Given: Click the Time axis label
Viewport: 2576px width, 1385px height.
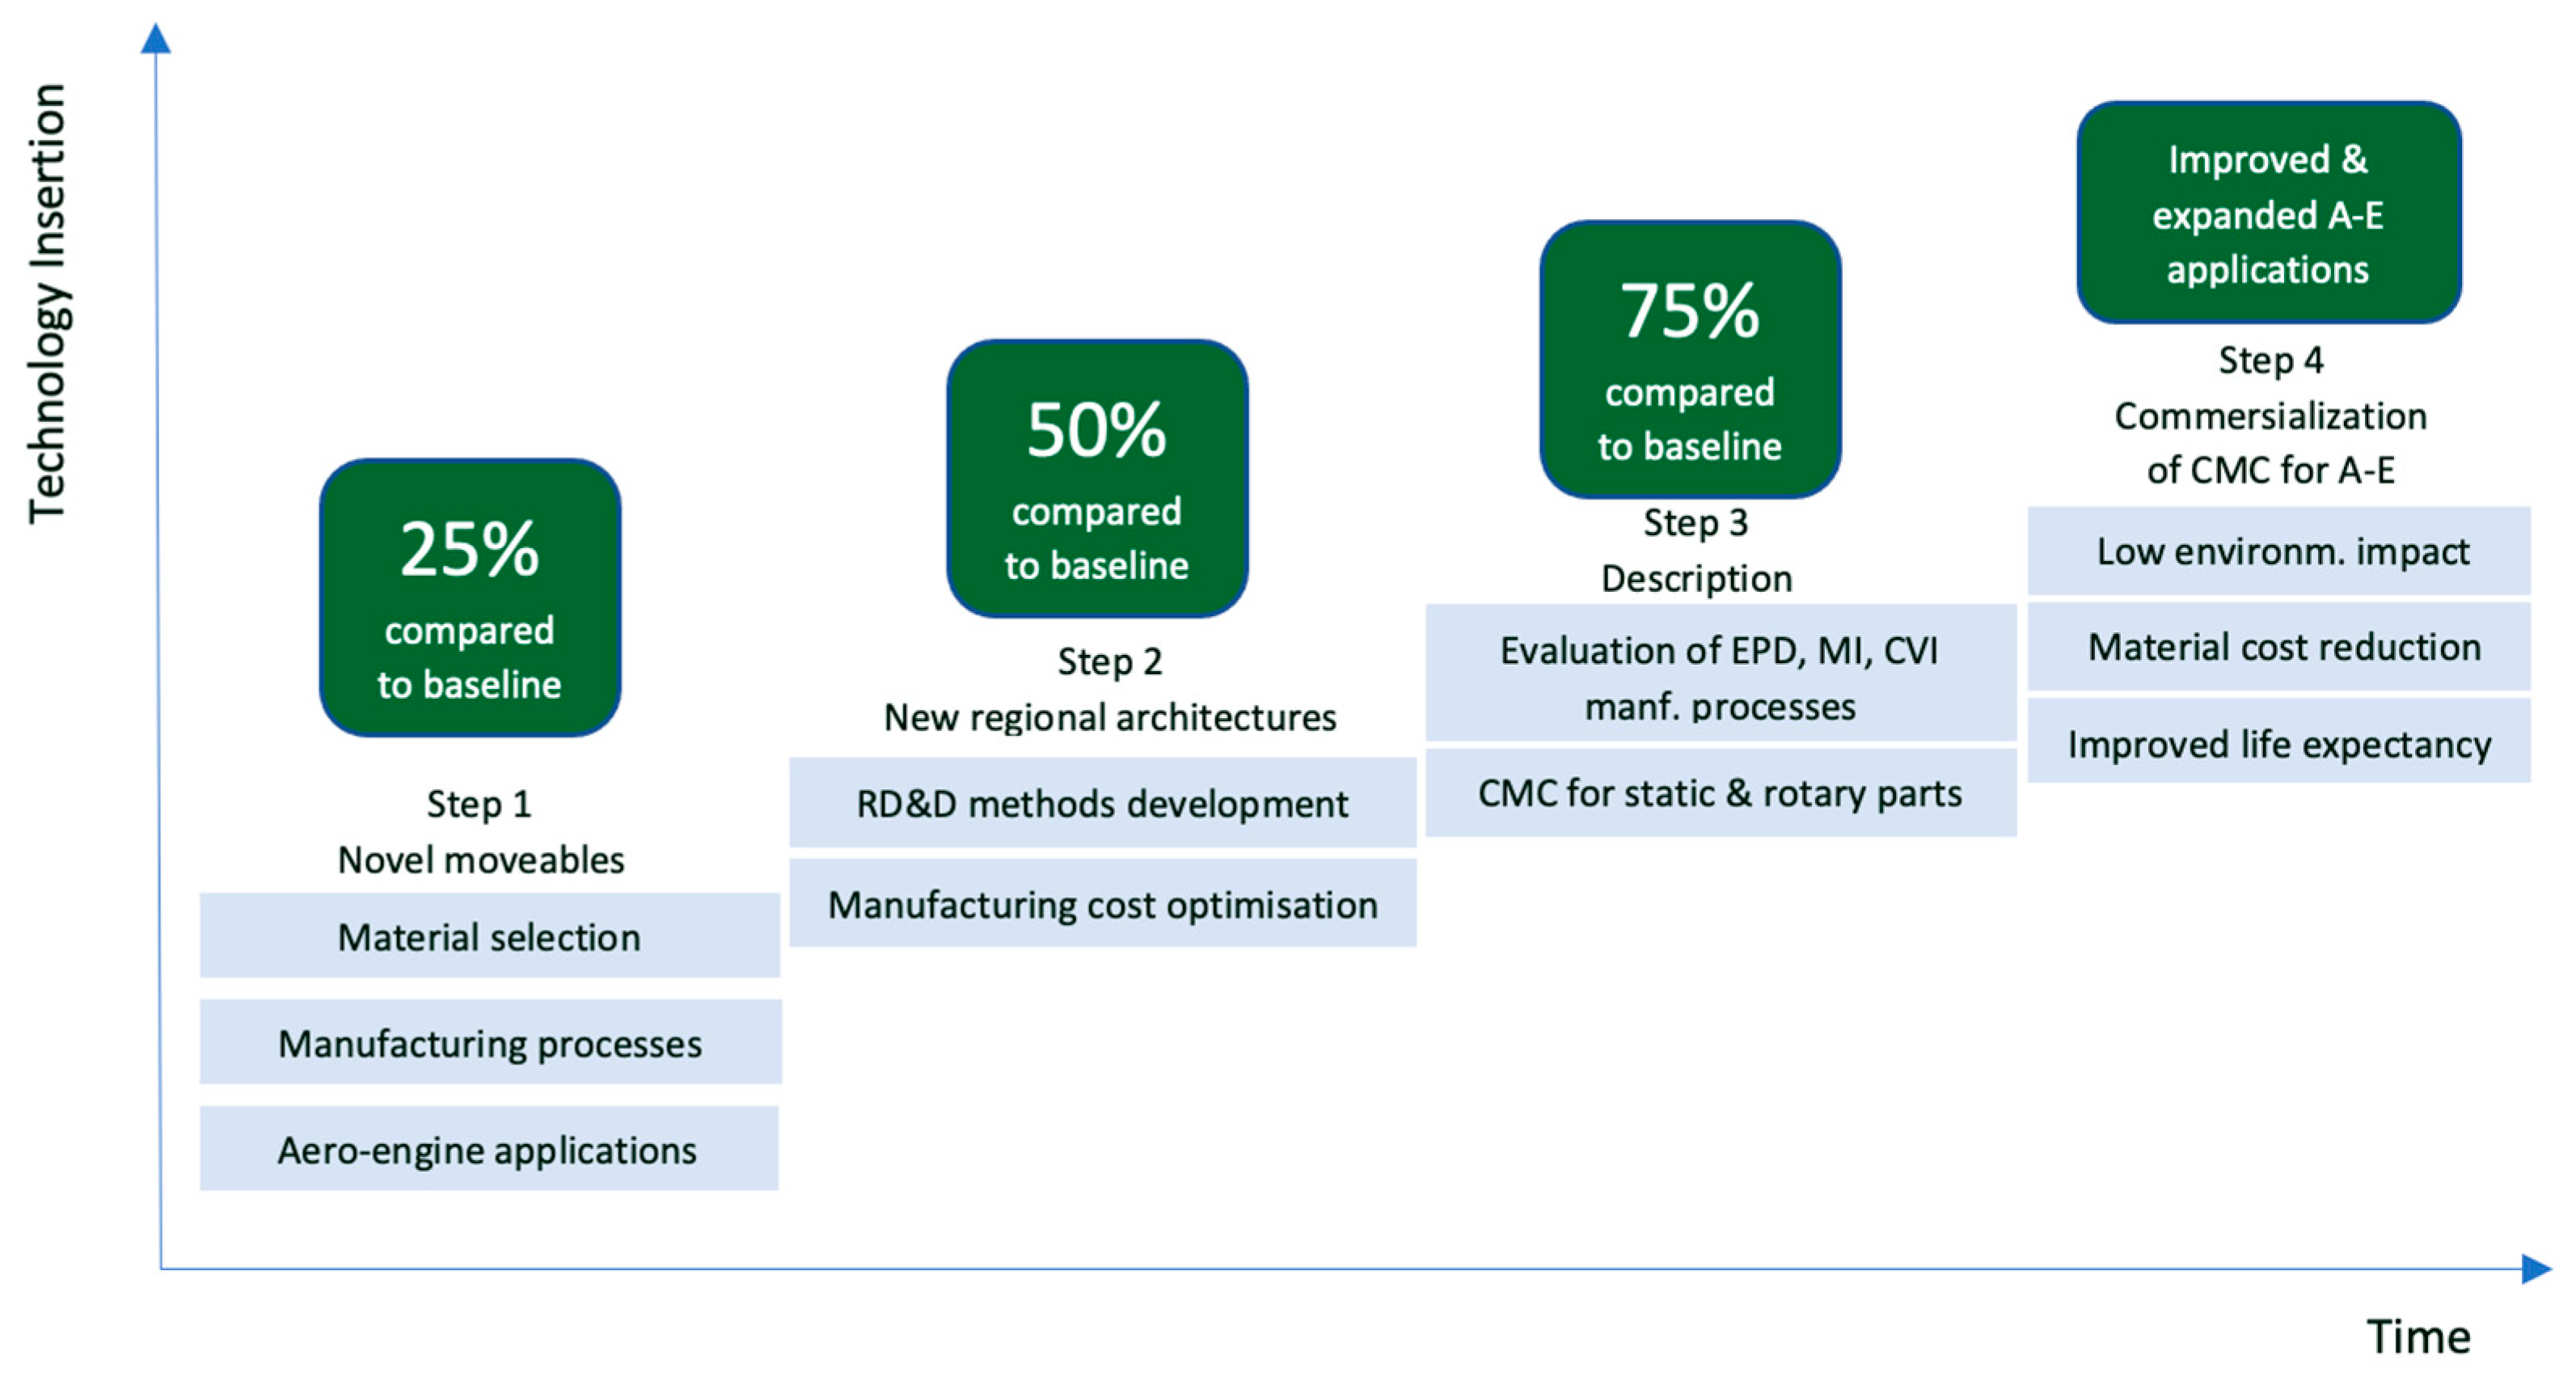Looking at the screenshot, I should (x=2418, y=1336).
